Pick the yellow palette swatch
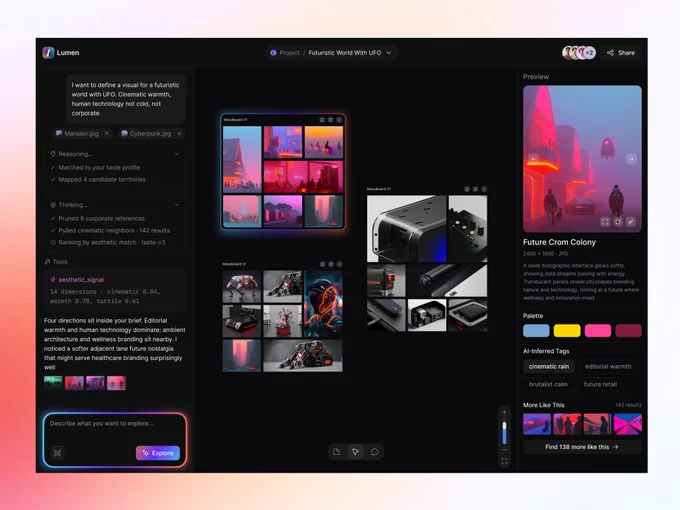Image resolution: width=680 pixels, height=510 pixels. click(567, 330)
